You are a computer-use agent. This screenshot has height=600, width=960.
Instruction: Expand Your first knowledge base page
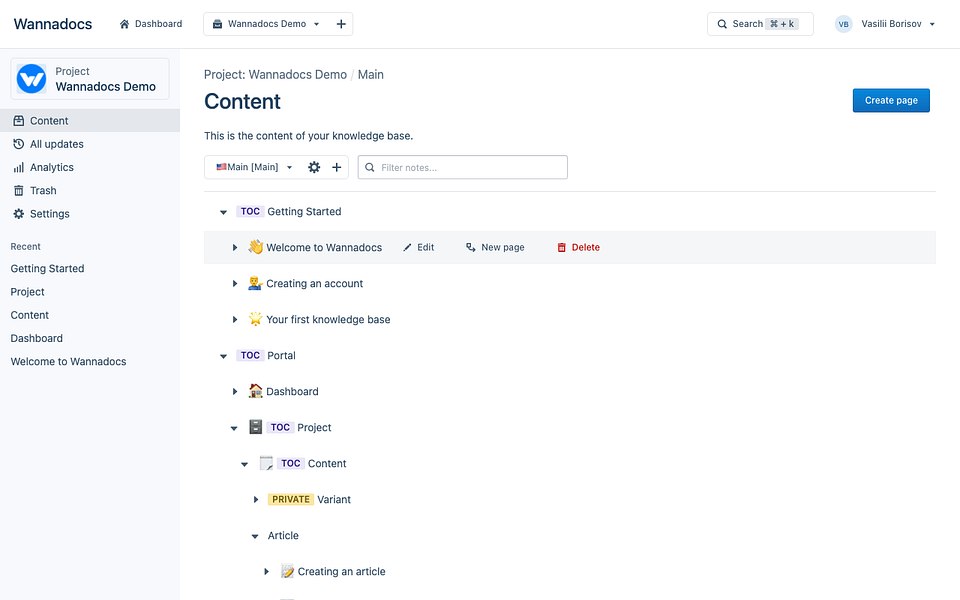tap(234, 320)
